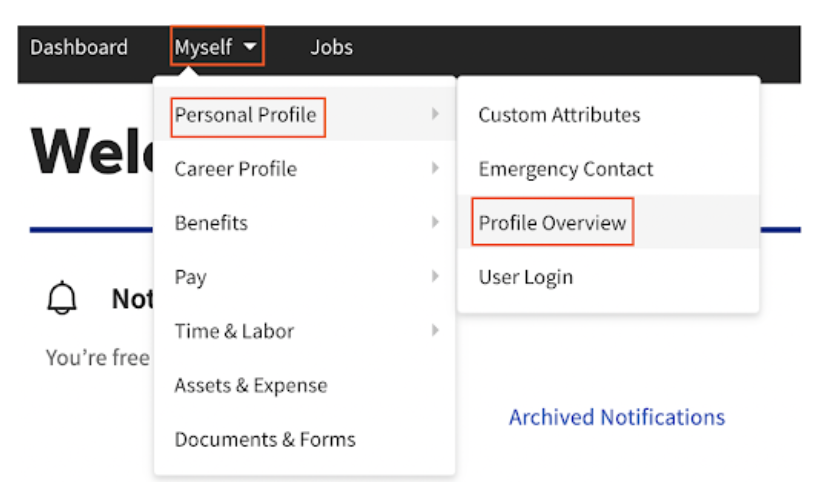Select Career Profile menu item
The height and width of the screenshot is (496, 822).
[235, 169]
